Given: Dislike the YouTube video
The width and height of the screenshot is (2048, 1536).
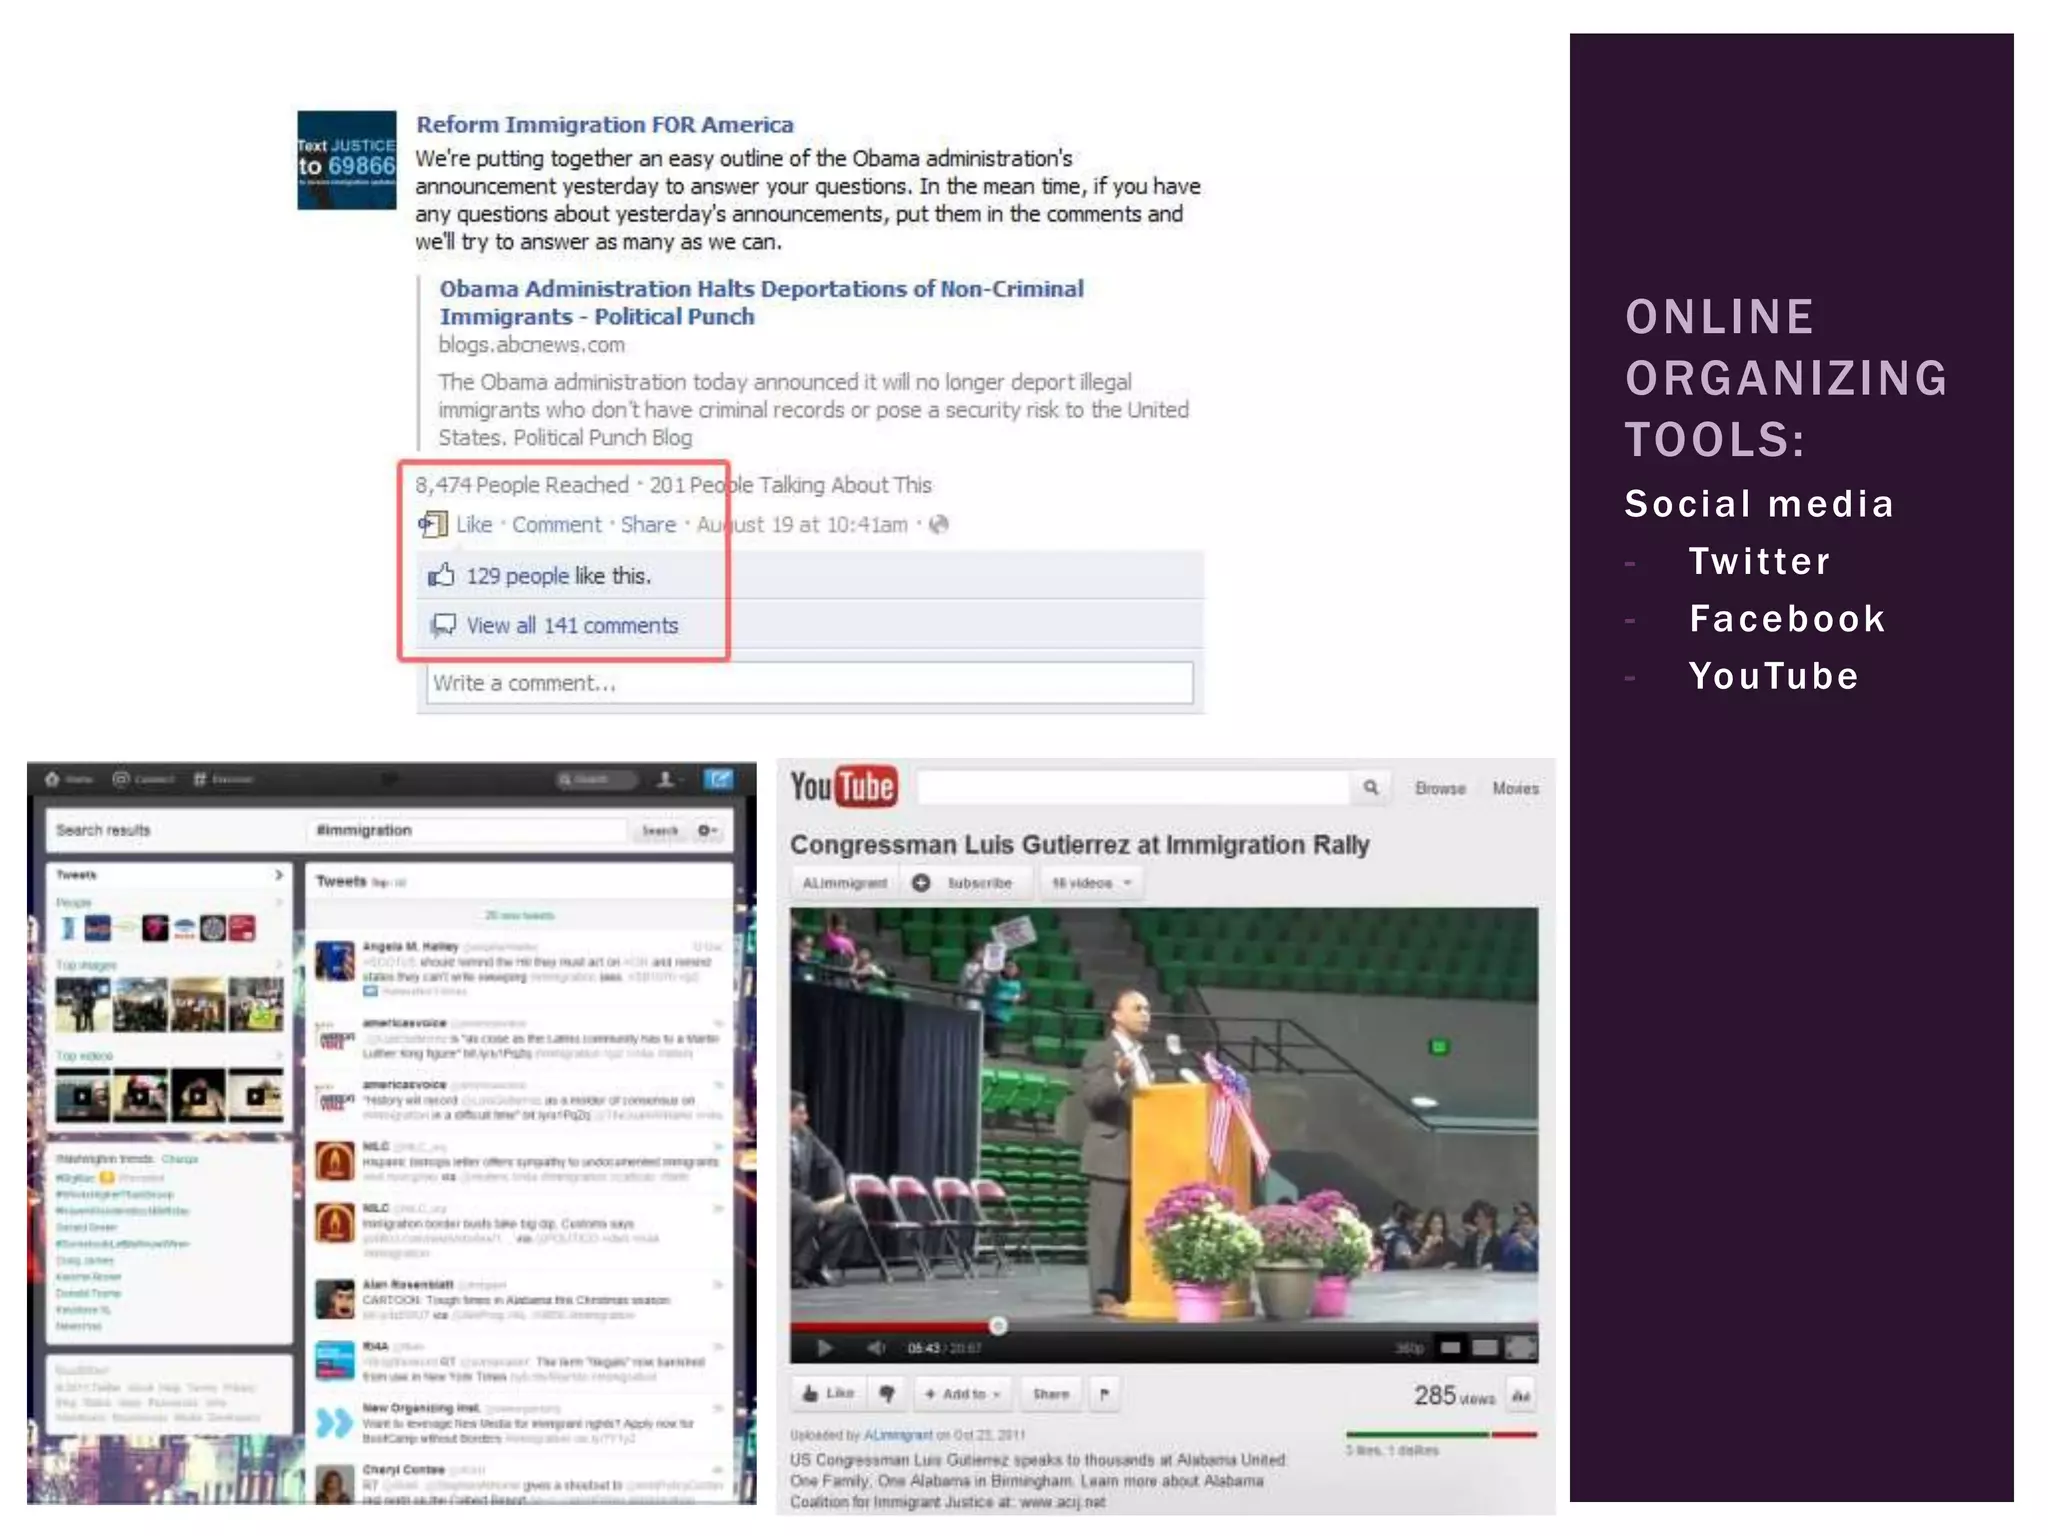Looking at the screenshot, I should point(887,1393).
